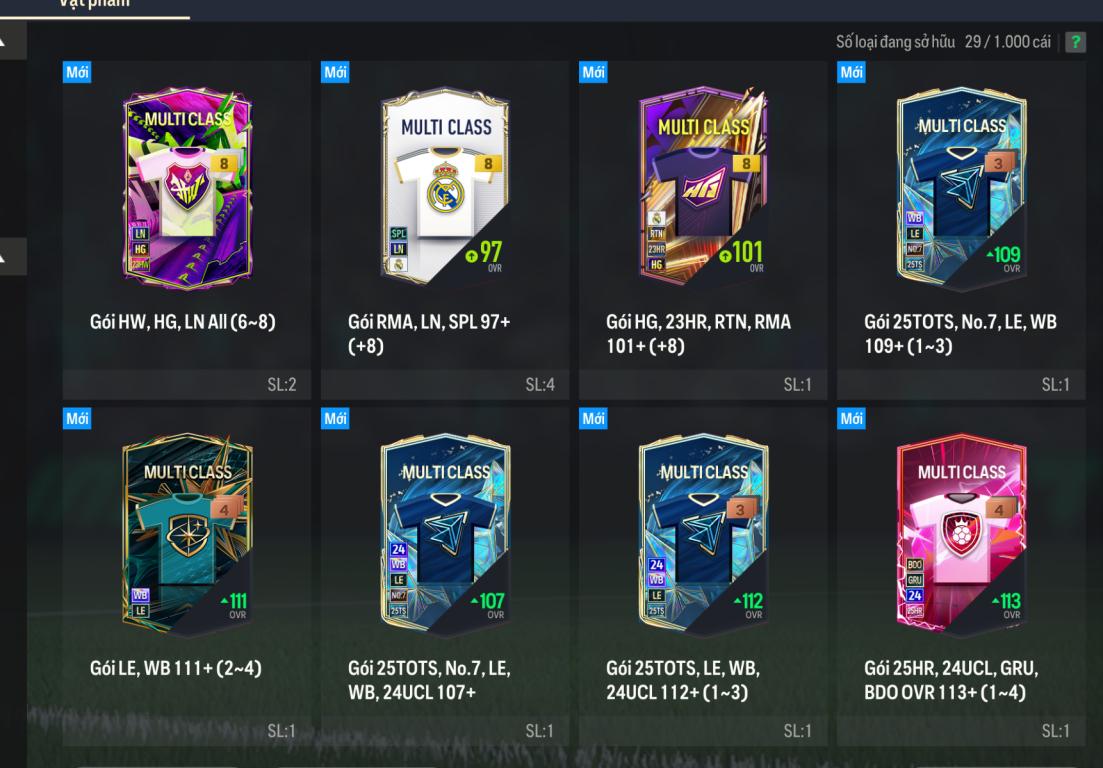
Task: Click the Gói LE, WB 111+ (2~4) title
Action: (x=175, y=667)
